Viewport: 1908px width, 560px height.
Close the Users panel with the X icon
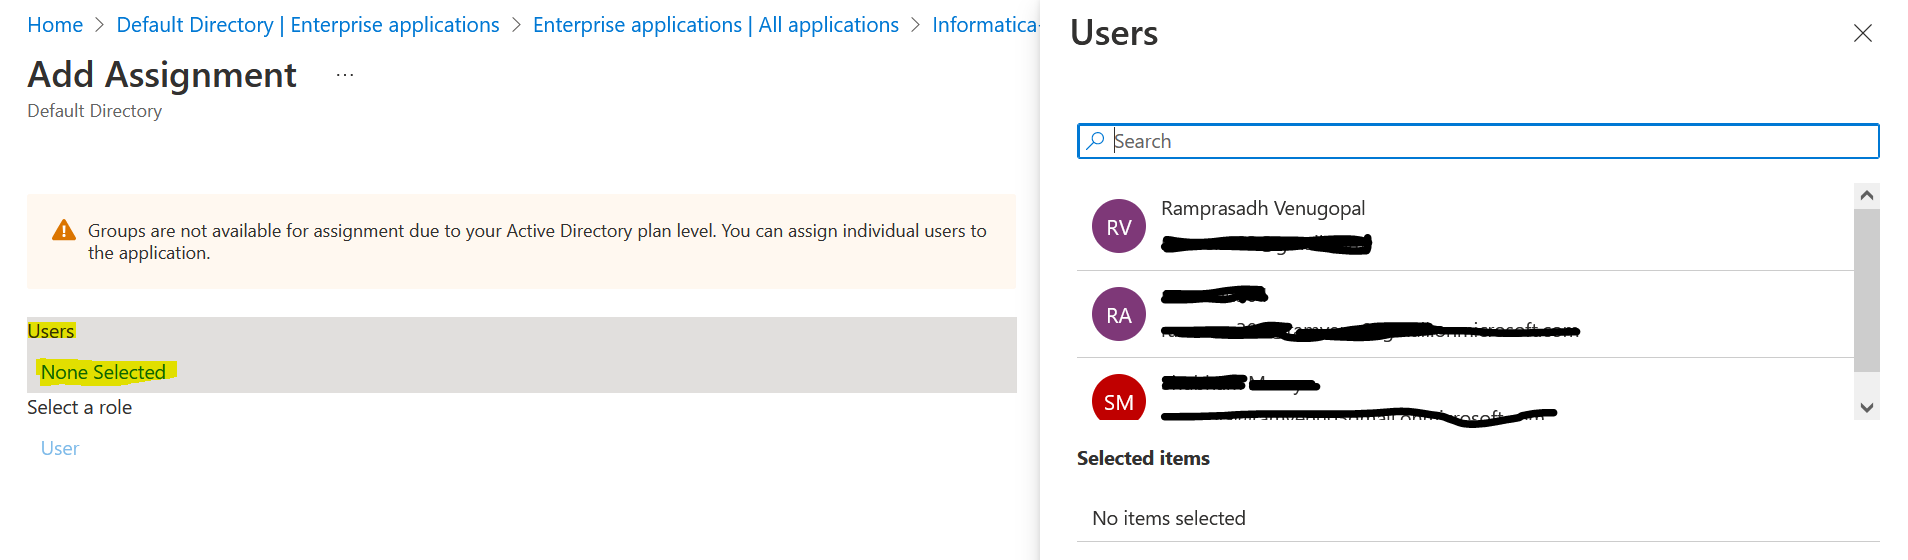(1862, 33)
